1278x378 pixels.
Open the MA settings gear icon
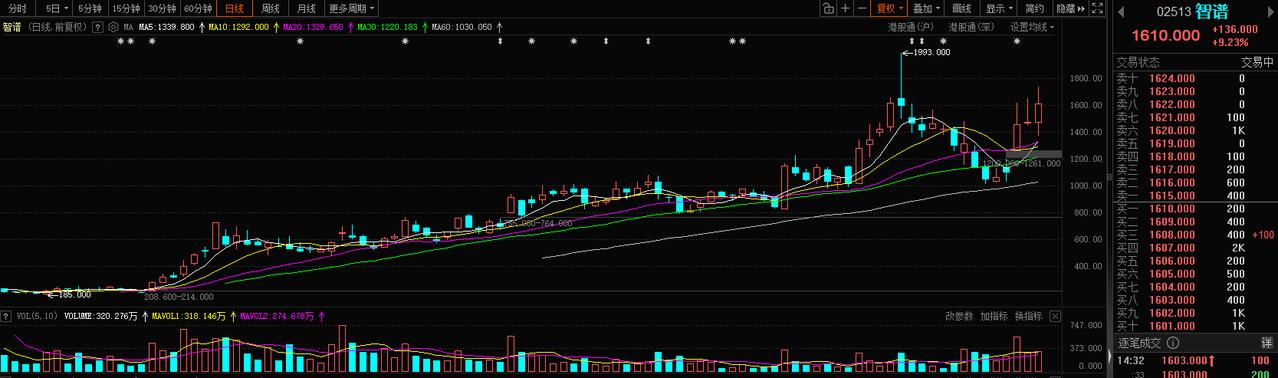tap(112, 27)
